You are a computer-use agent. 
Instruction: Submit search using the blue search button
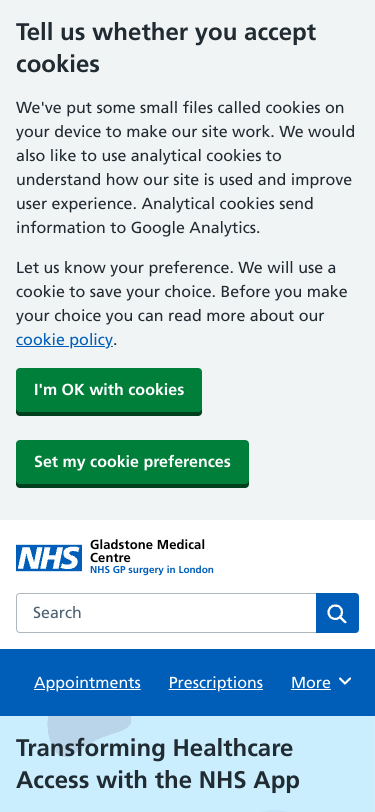click(337, 613)
